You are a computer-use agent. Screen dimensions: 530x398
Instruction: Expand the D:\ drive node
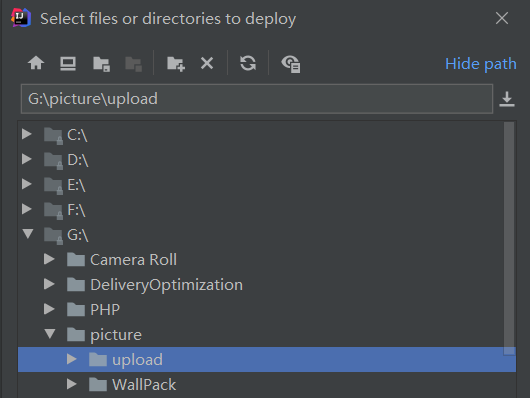27,159
